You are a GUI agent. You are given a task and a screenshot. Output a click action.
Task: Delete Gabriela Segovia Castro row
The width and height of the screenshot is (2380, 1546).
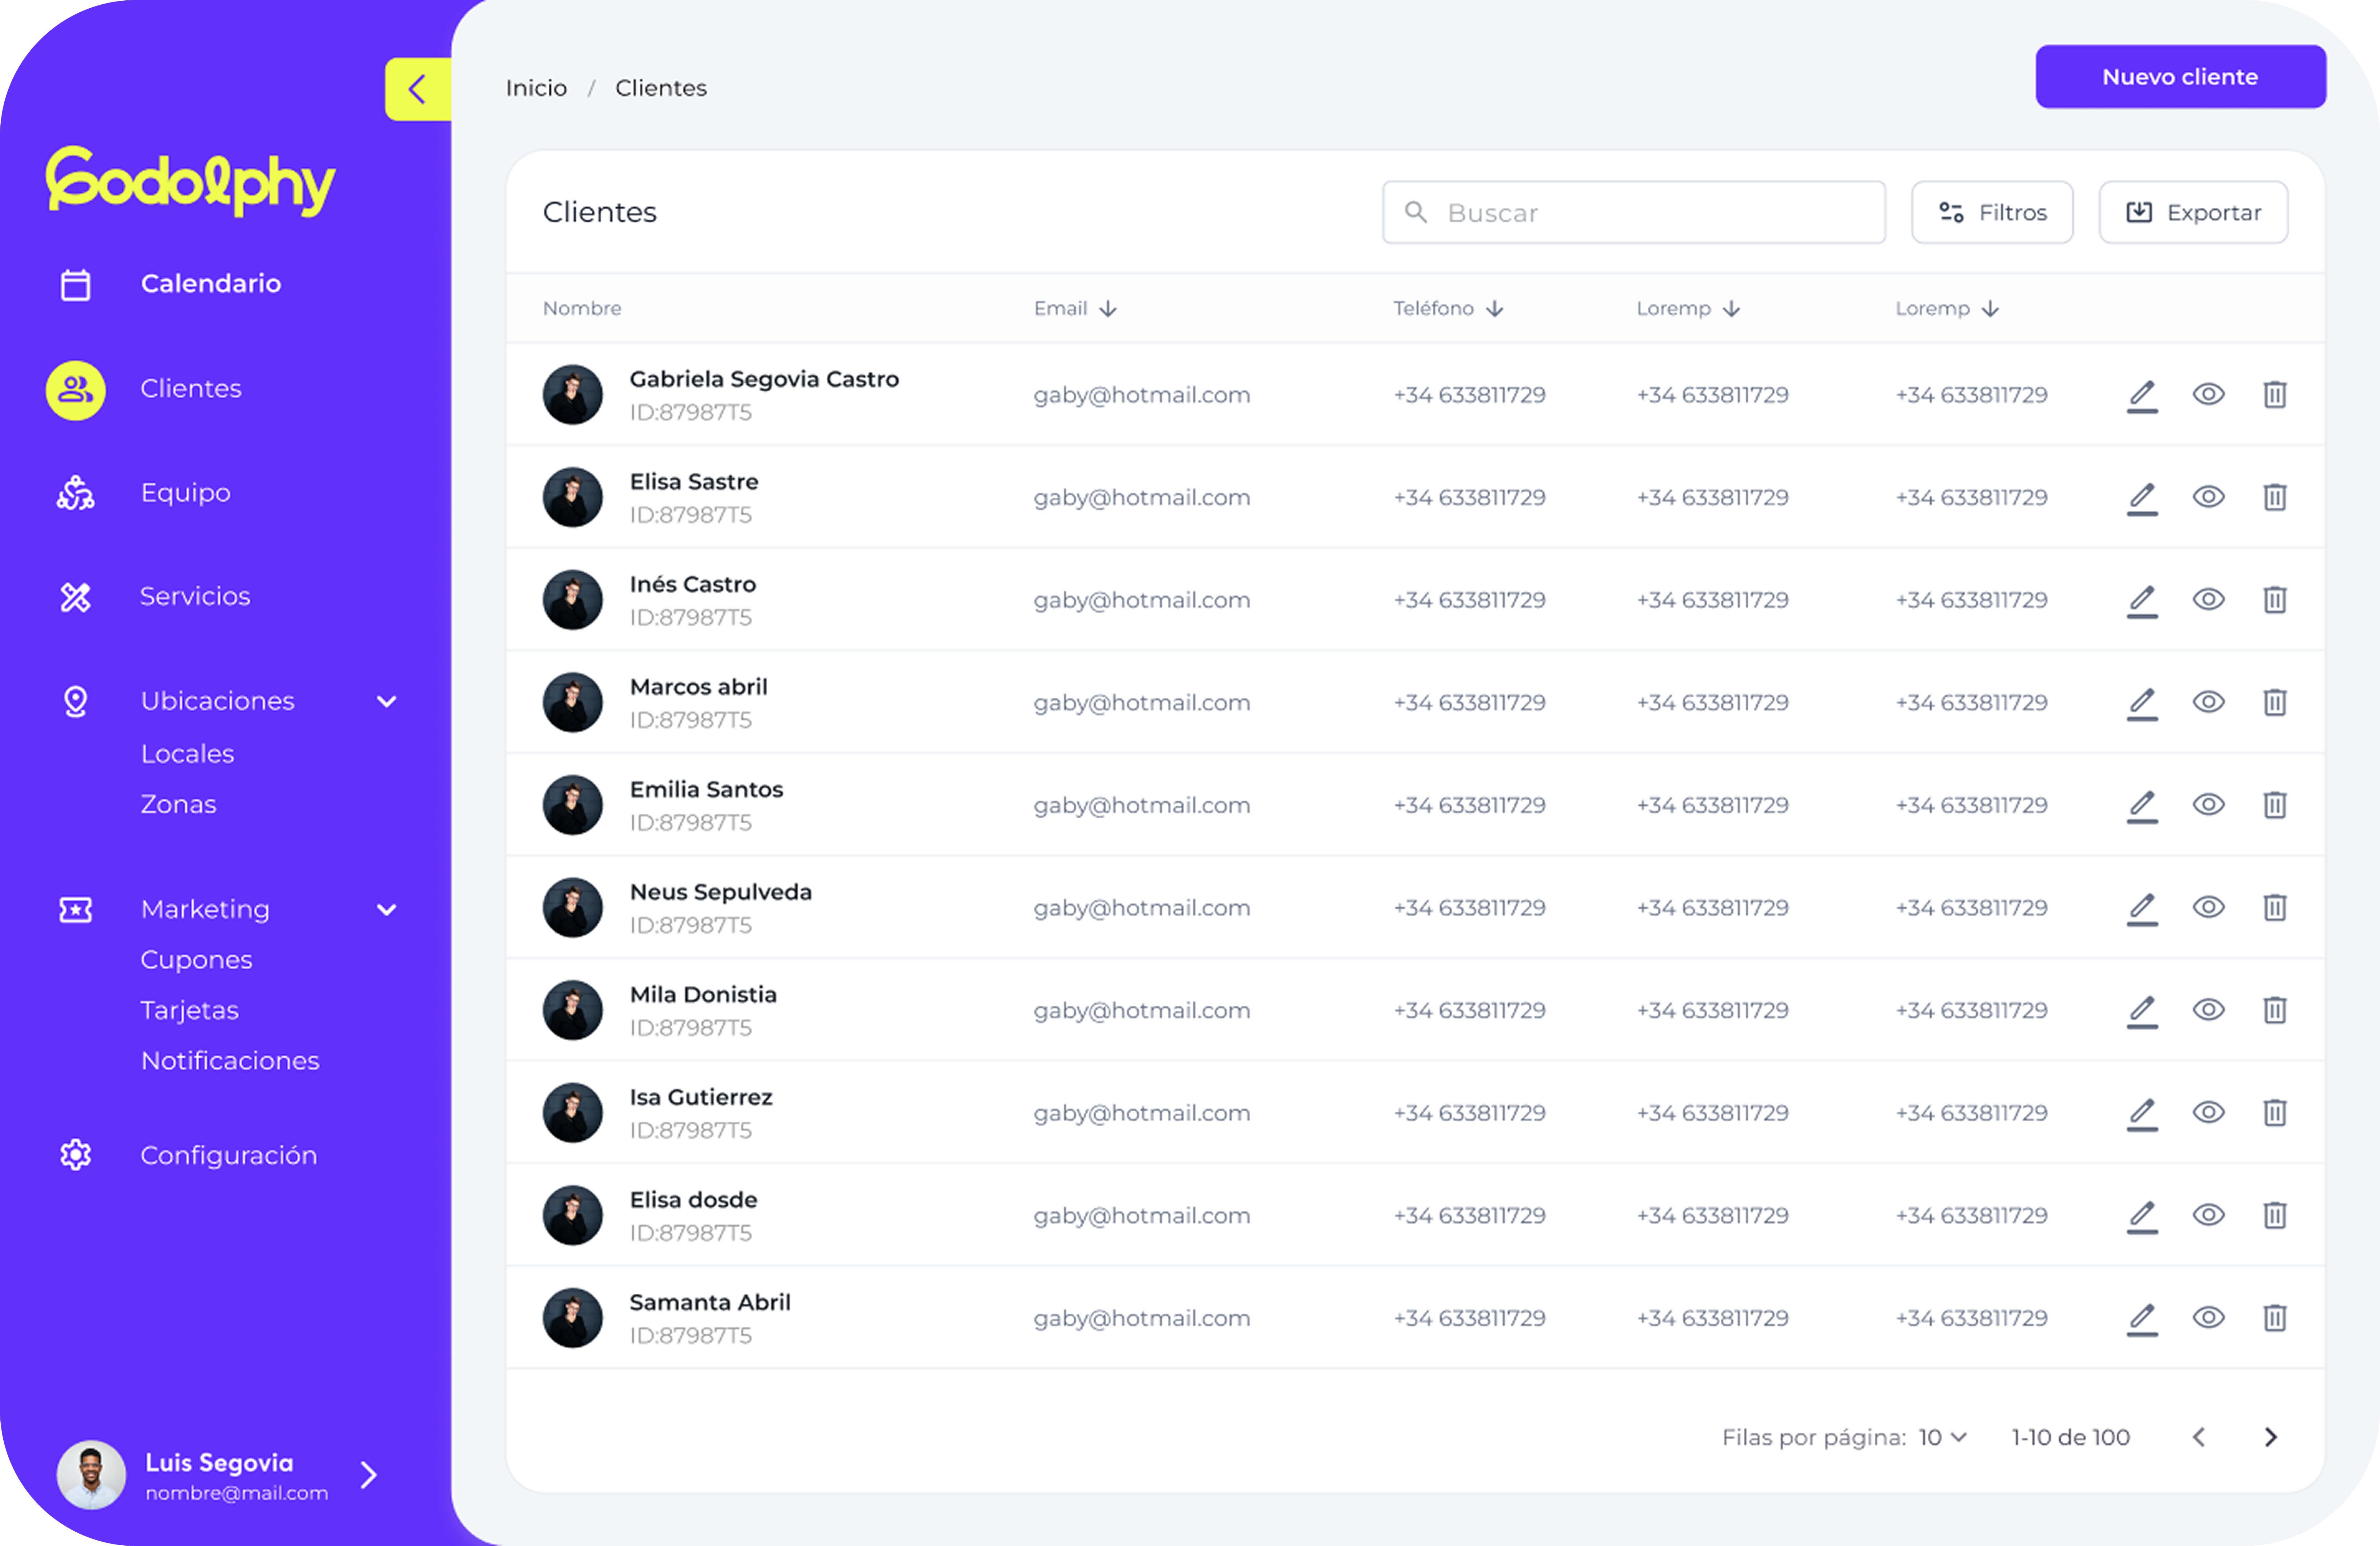coord(2275,395)
